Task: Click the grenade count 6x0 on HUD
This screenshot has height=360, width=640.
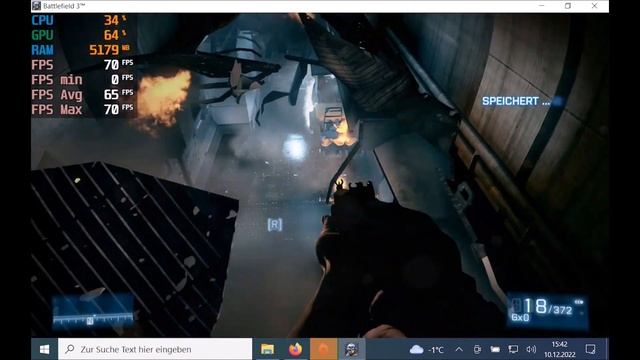Action: pos(520,318)
